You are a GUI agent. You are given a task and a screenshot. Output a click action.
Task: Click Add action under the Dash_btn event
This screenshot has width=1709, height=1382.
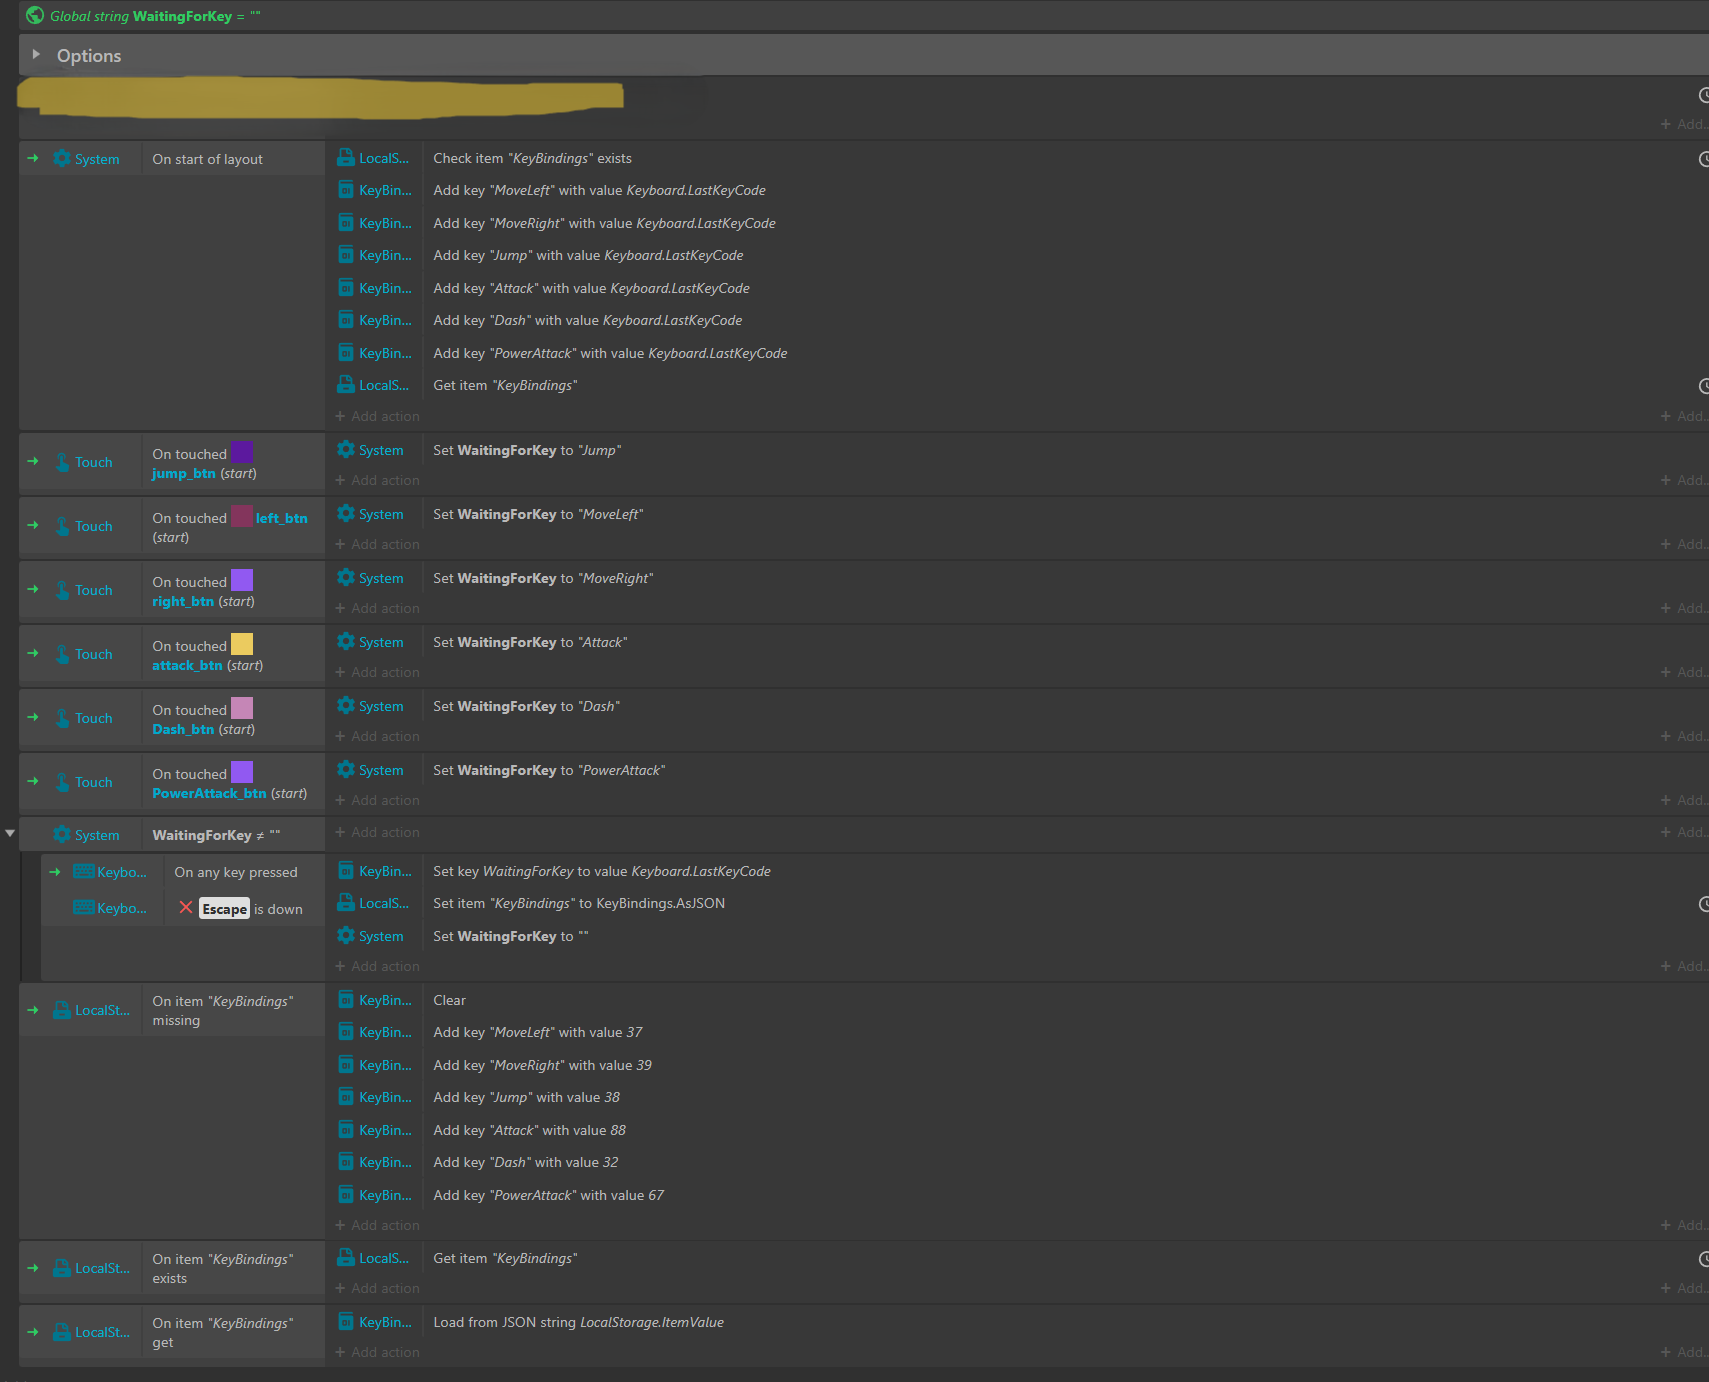pos(385,736)
